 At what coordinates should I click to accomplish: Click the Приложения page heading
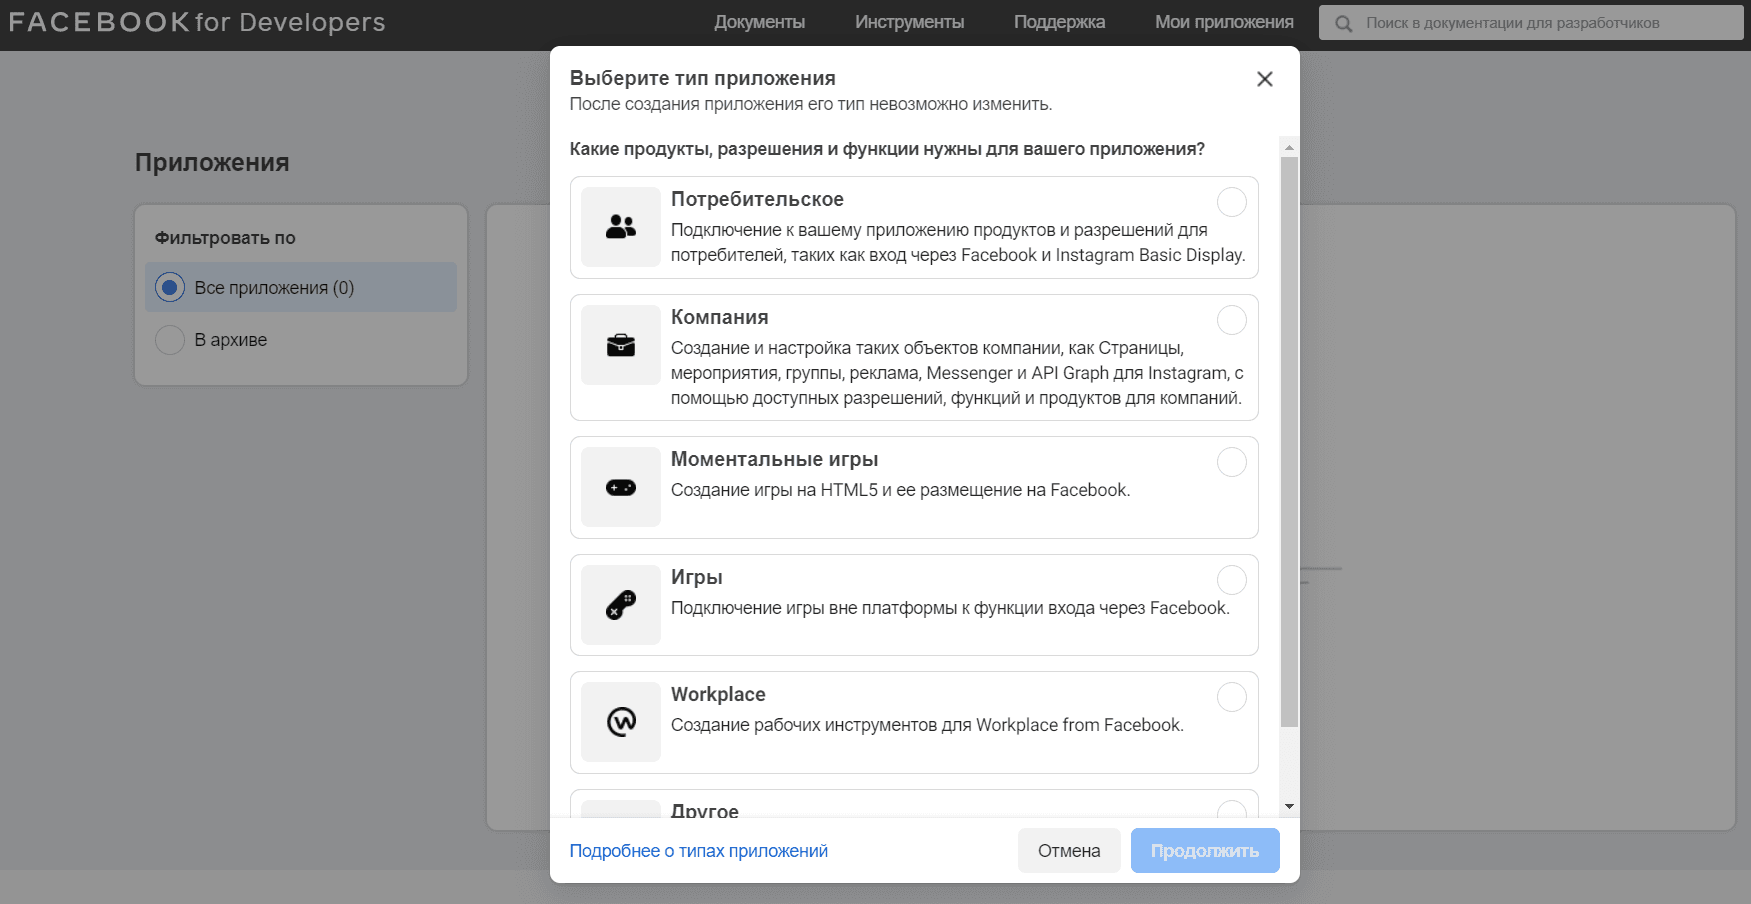(212, 163)
